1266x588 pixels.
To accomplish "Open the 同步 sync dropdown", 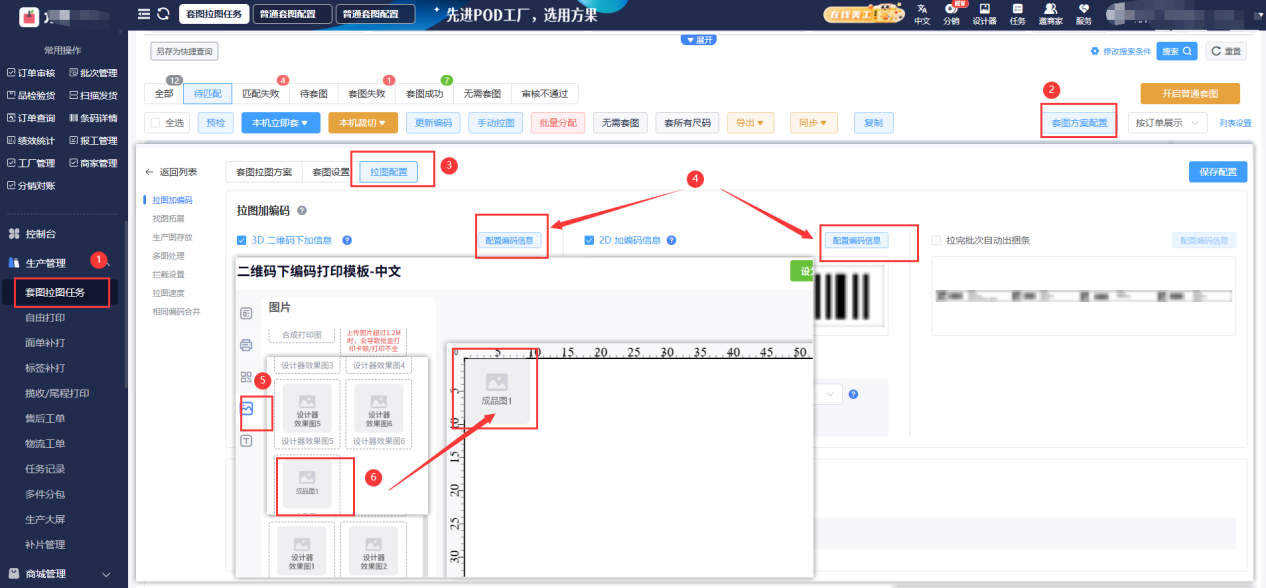I will pos(812,123).
